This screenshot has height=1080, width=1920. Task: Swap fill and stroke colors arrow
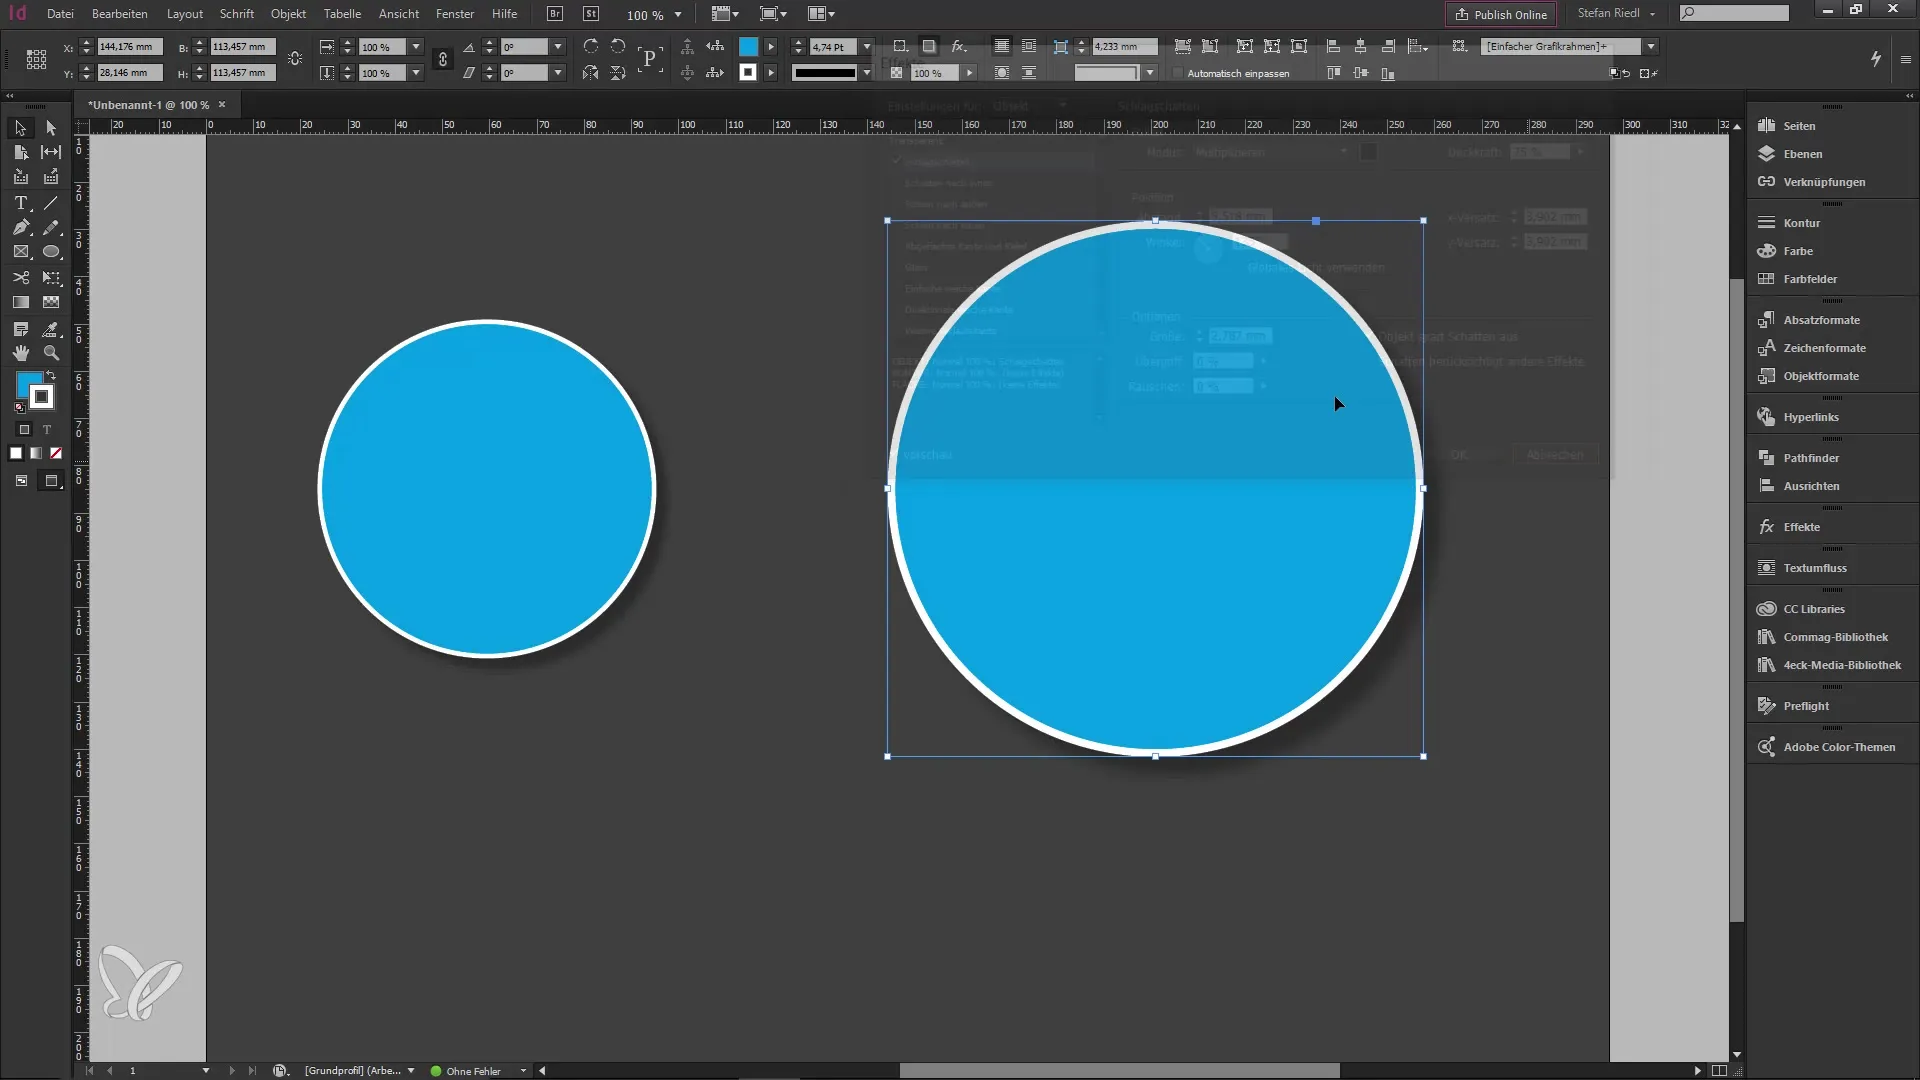52,376
